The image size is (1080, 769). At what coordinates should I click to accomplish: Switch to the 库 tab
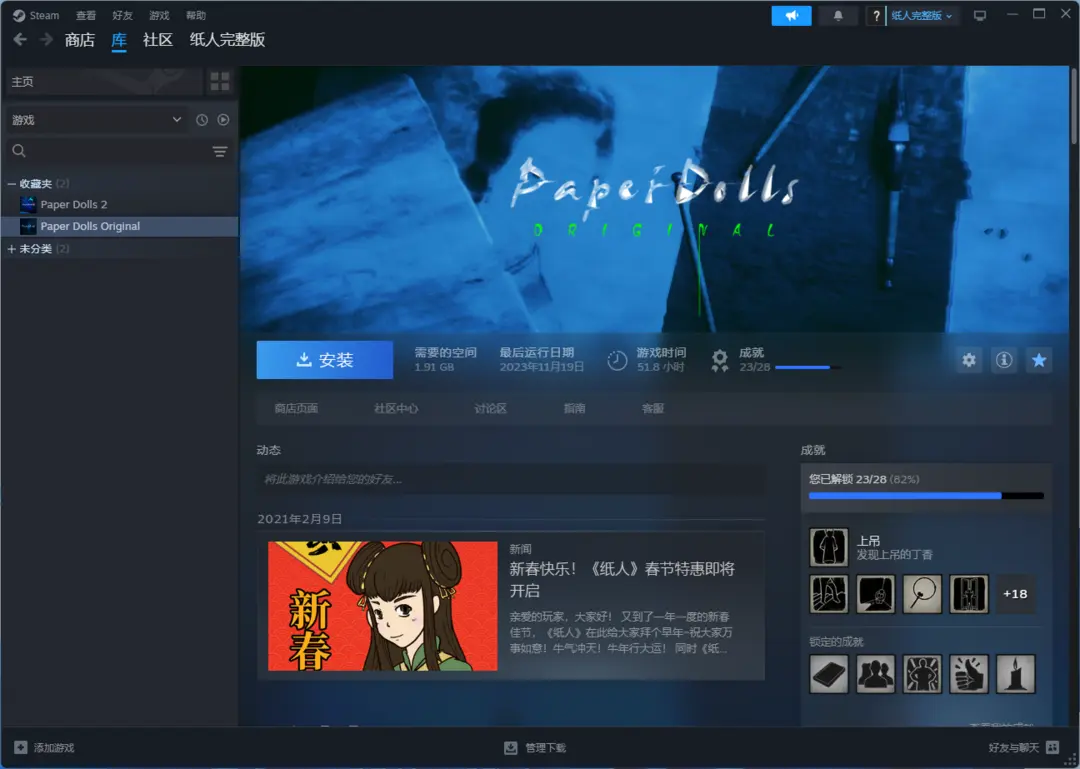click(x=119, y=40)
